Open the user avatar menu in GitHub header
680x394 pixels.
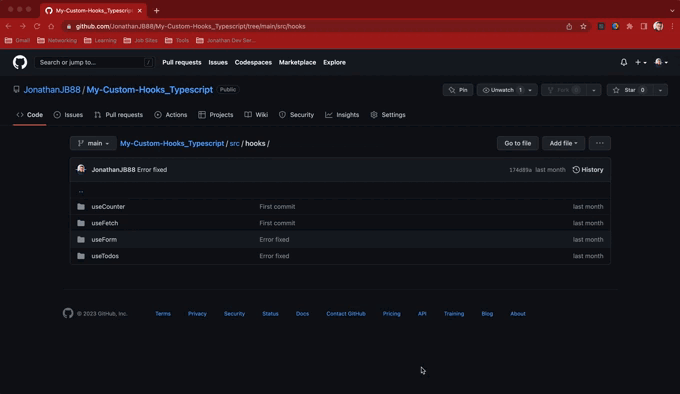(661, 62)
